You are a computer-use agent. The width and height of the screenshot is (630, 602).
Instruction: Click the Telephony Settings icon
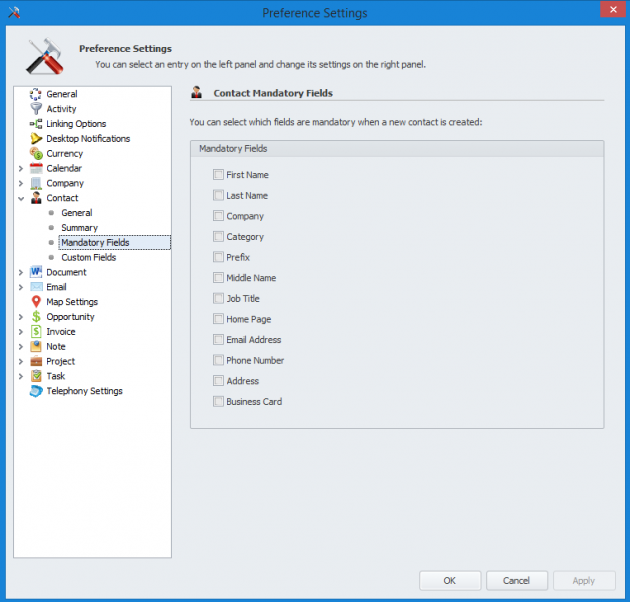36,391
